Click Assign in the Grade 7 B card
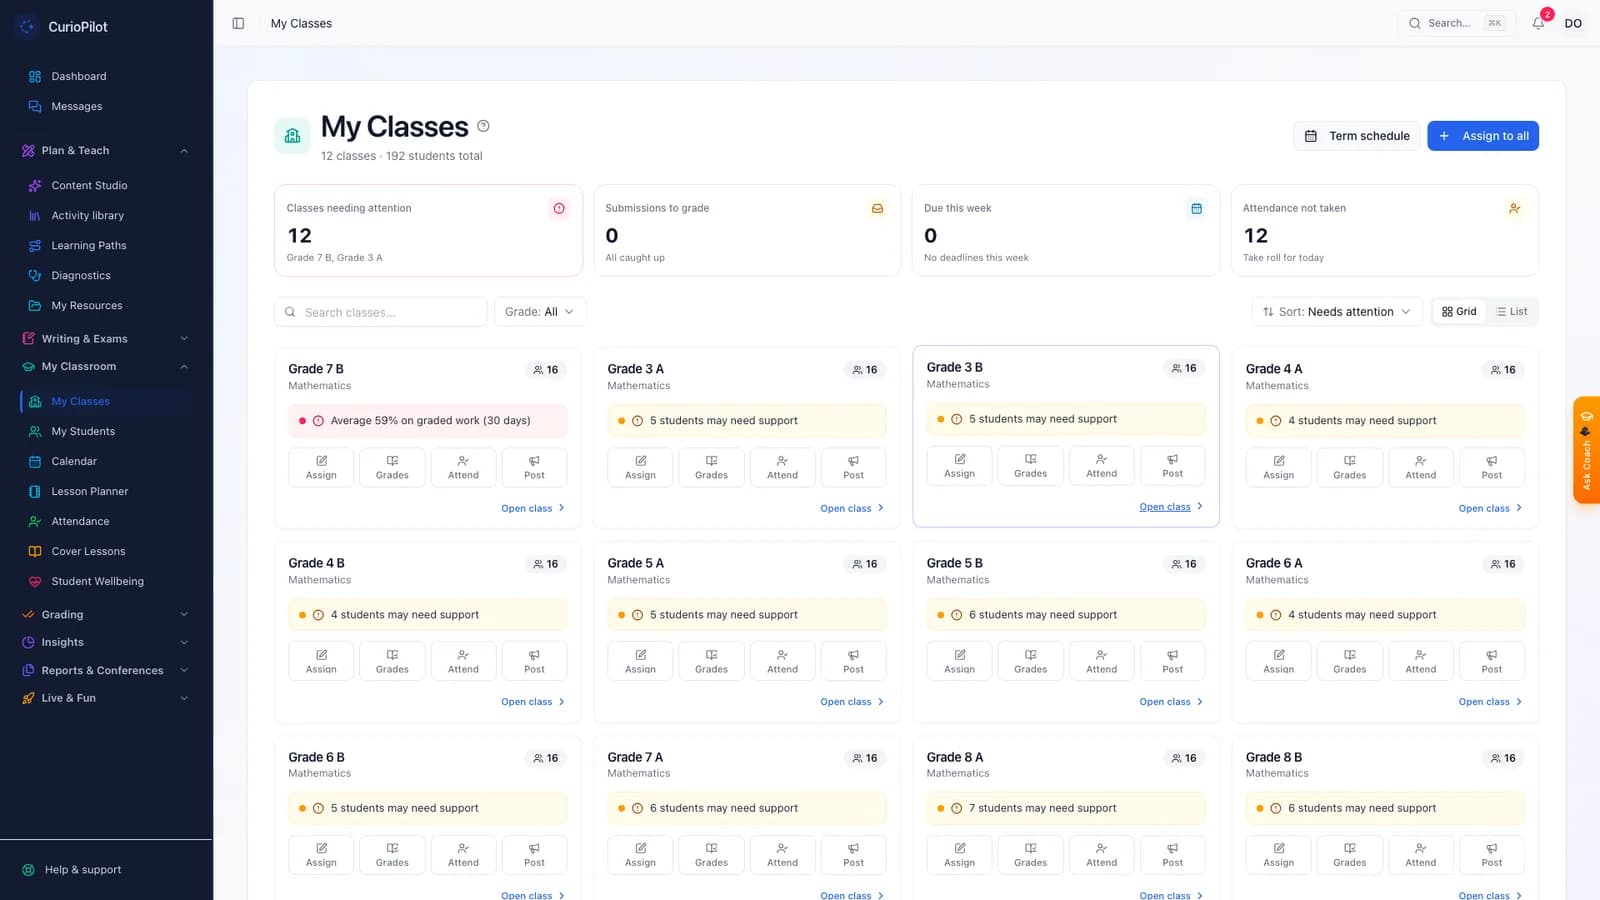Image resolution: width=1600 pixels, height=900 pixels. point(321,467)
